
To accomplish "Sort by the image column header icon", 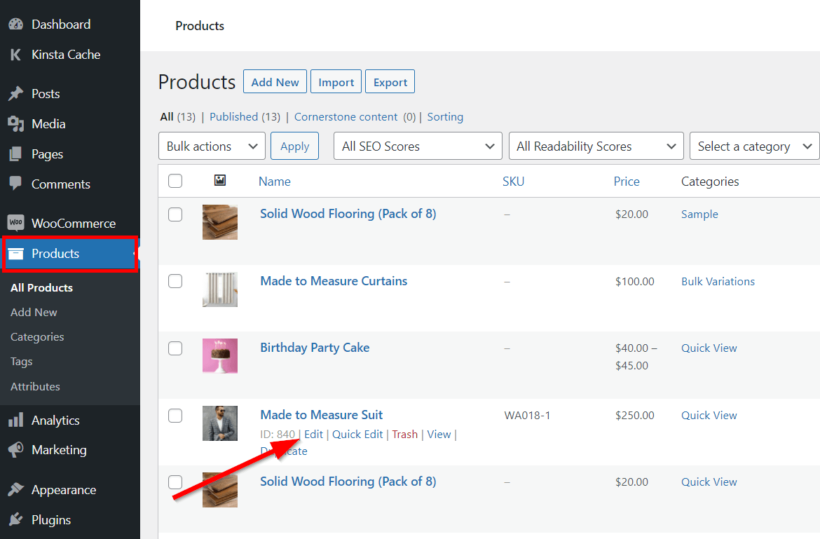I will click(x=220, y=180).
